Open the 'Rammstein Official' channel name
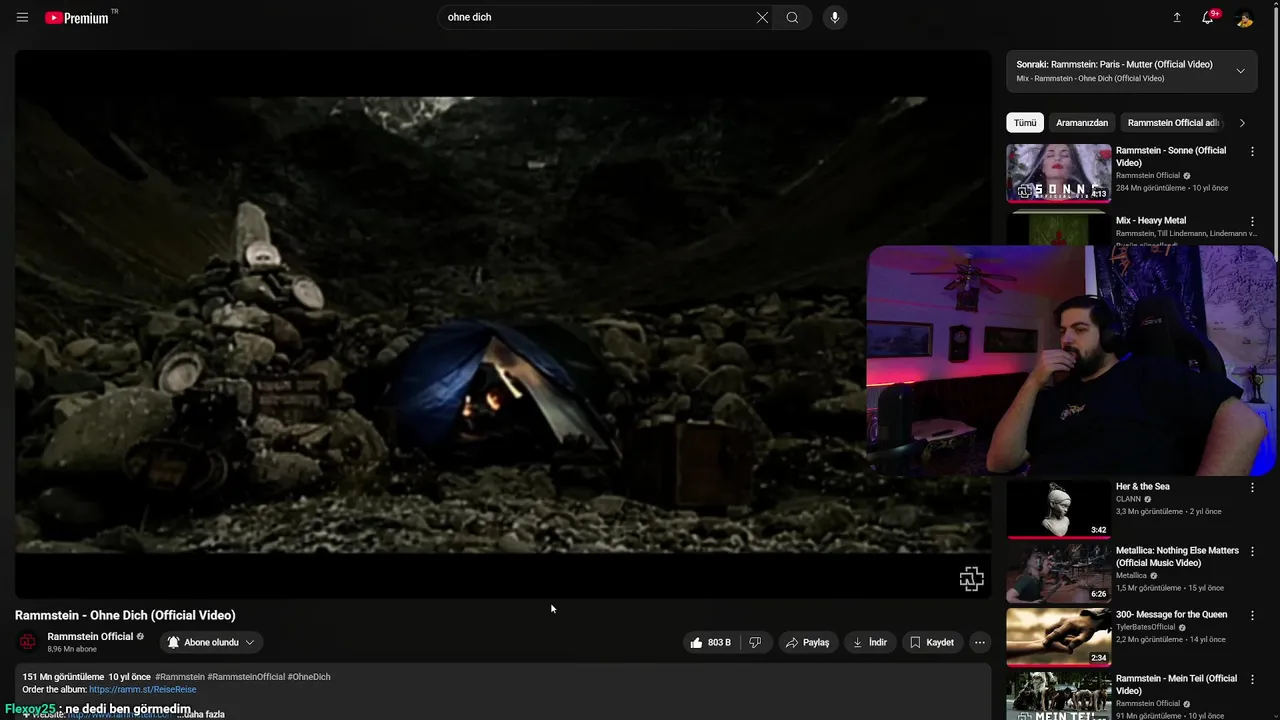The image size is (1280, 720). pos(90,636)
